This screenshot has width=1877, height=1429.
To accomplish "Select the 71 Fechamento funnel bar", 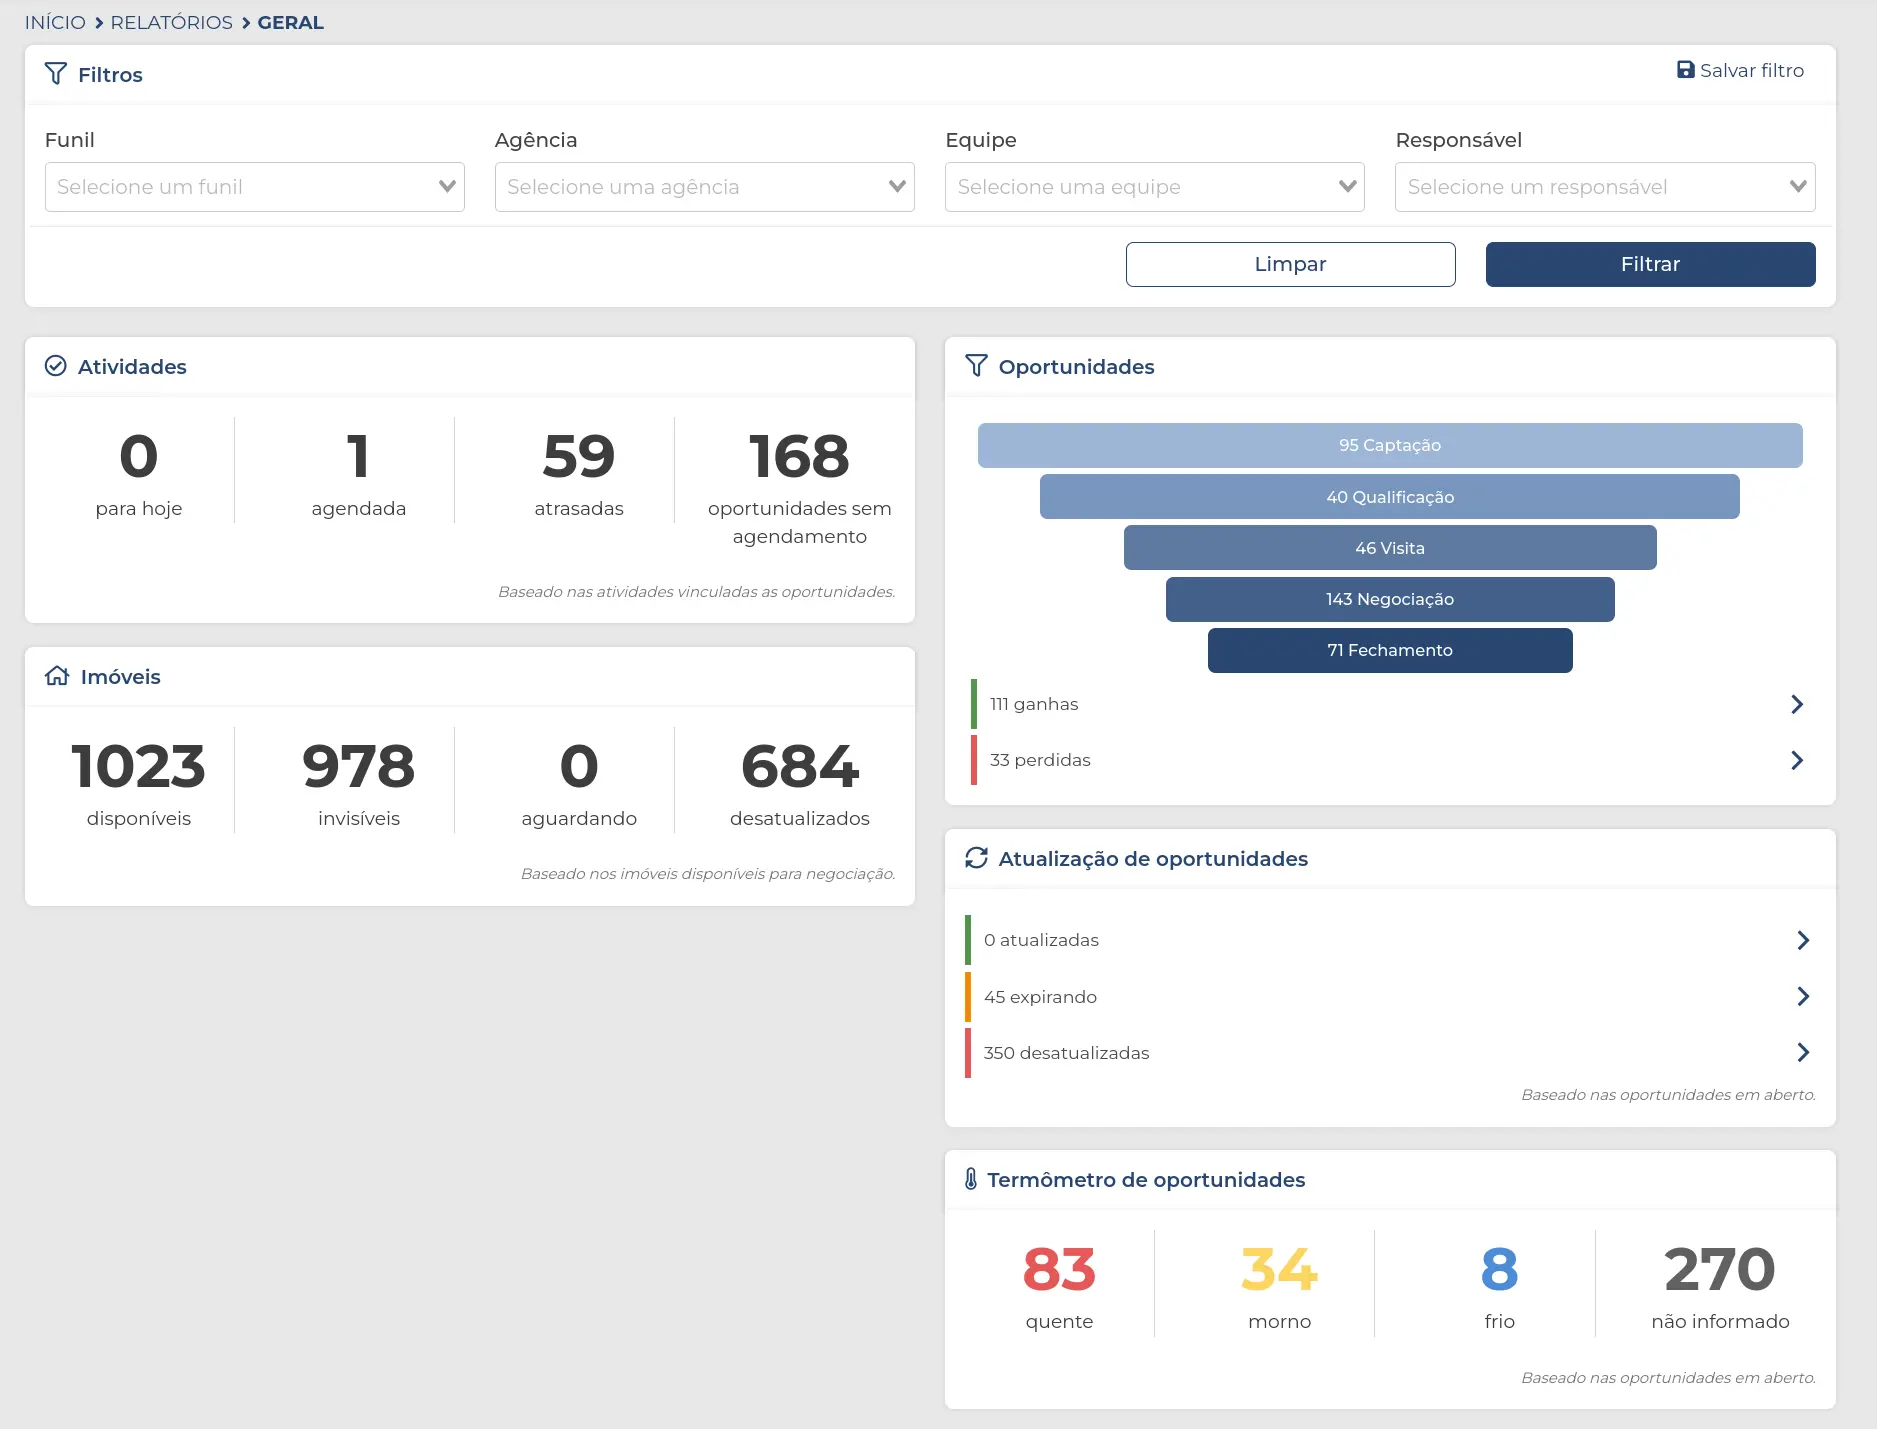I will pos(1390,650).
